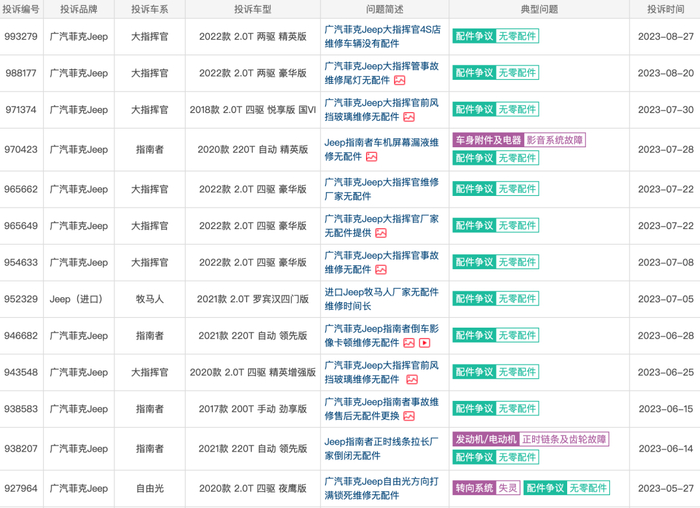Click picture icon in complaint 970423 row
The width and height of the screenshot is (700, 508).
click(x=372, y=157)
